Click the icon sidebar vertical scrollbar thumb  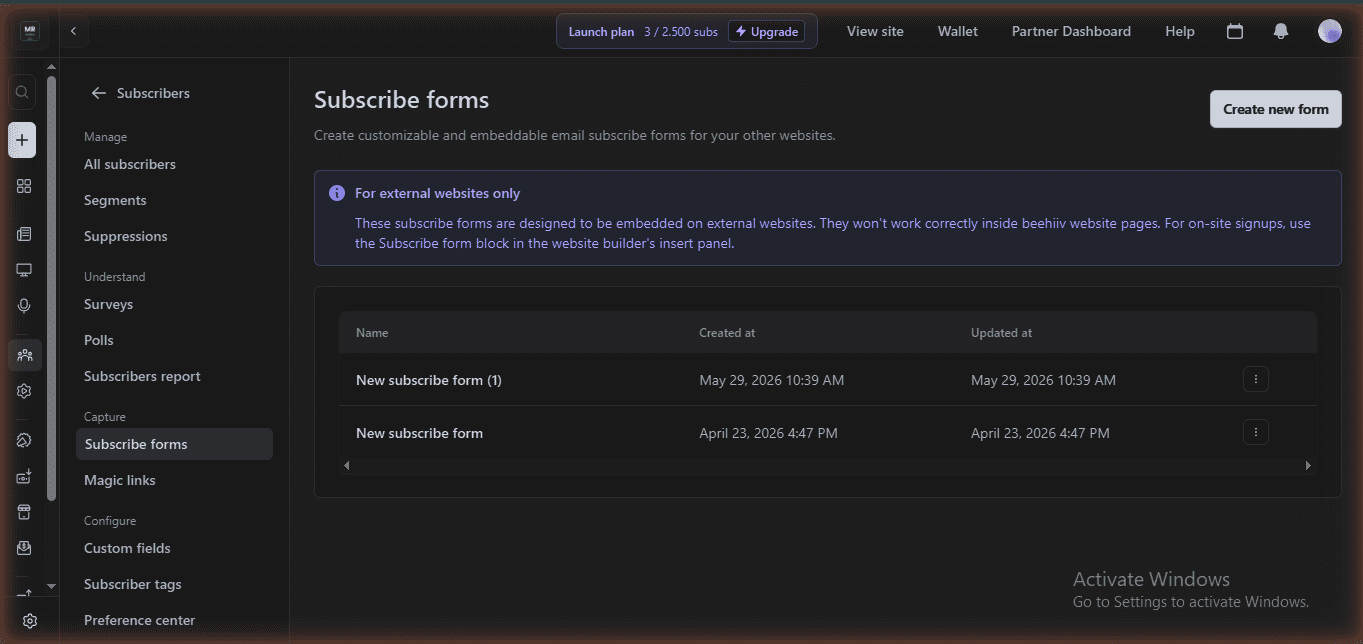point(52,288)
